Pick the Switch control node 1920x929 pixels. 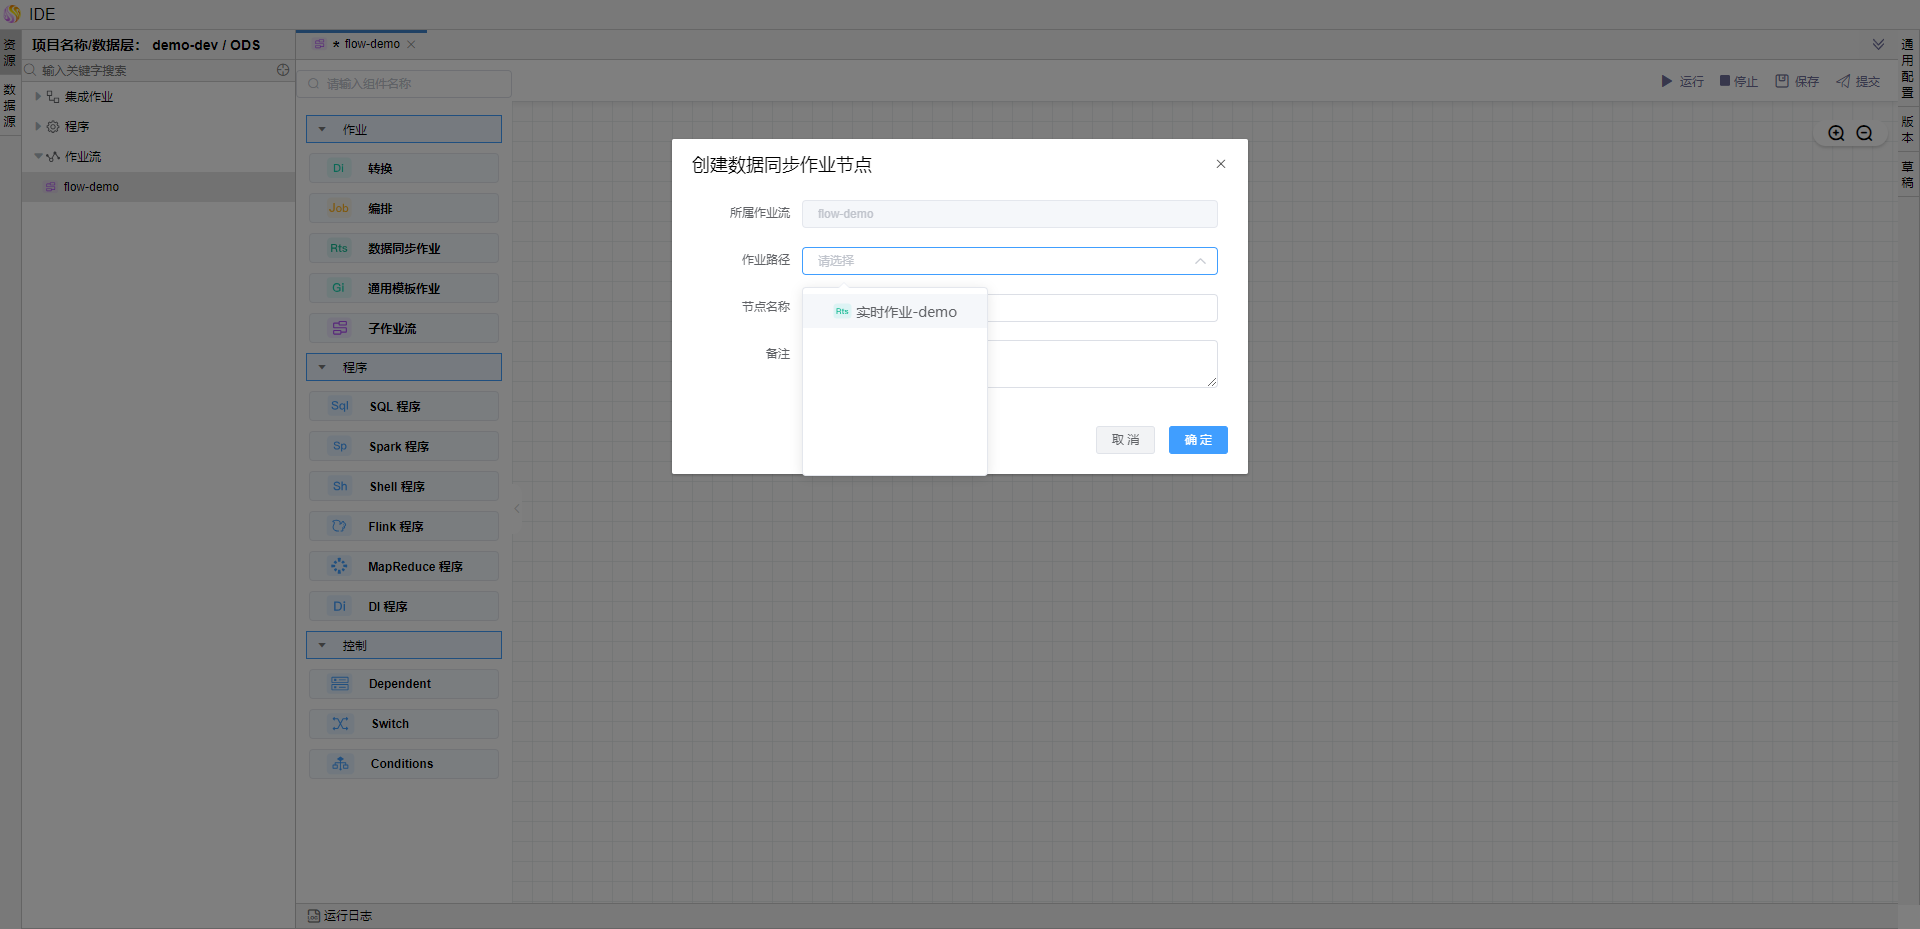[404, 724]
